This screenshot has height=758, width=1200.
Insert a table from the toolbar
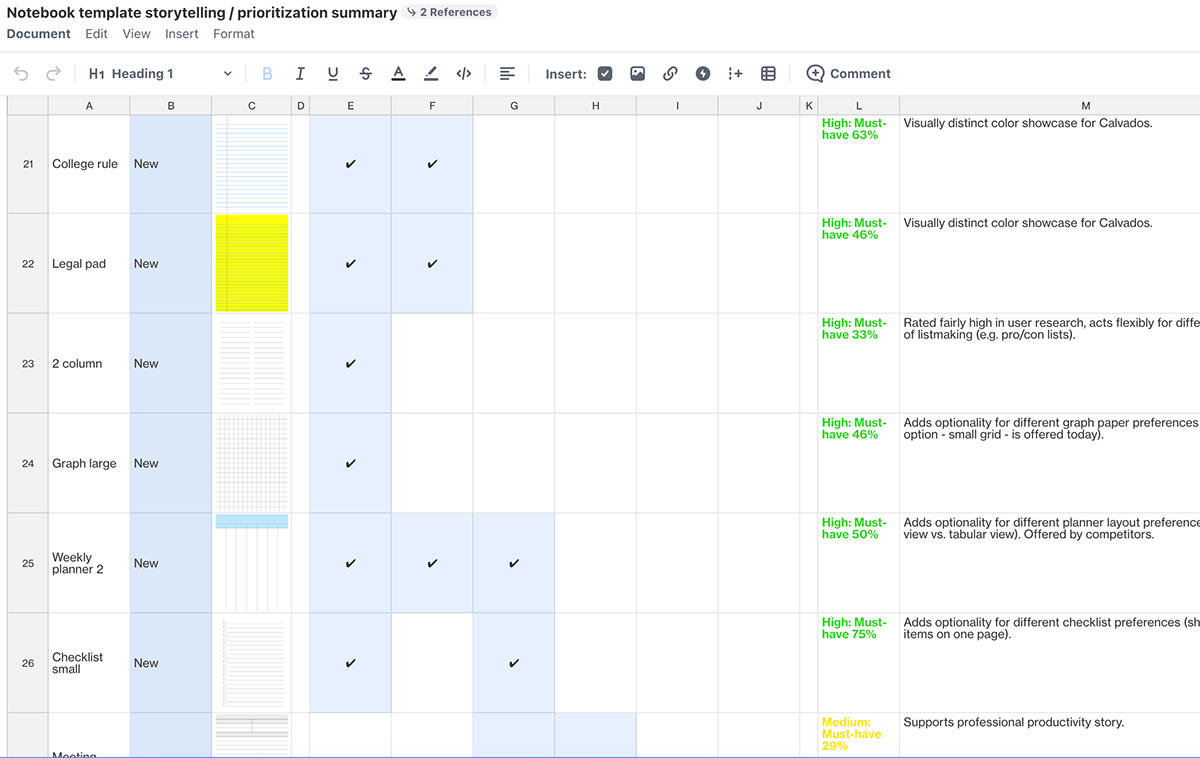pyautogui.click(x=767, y=73)
